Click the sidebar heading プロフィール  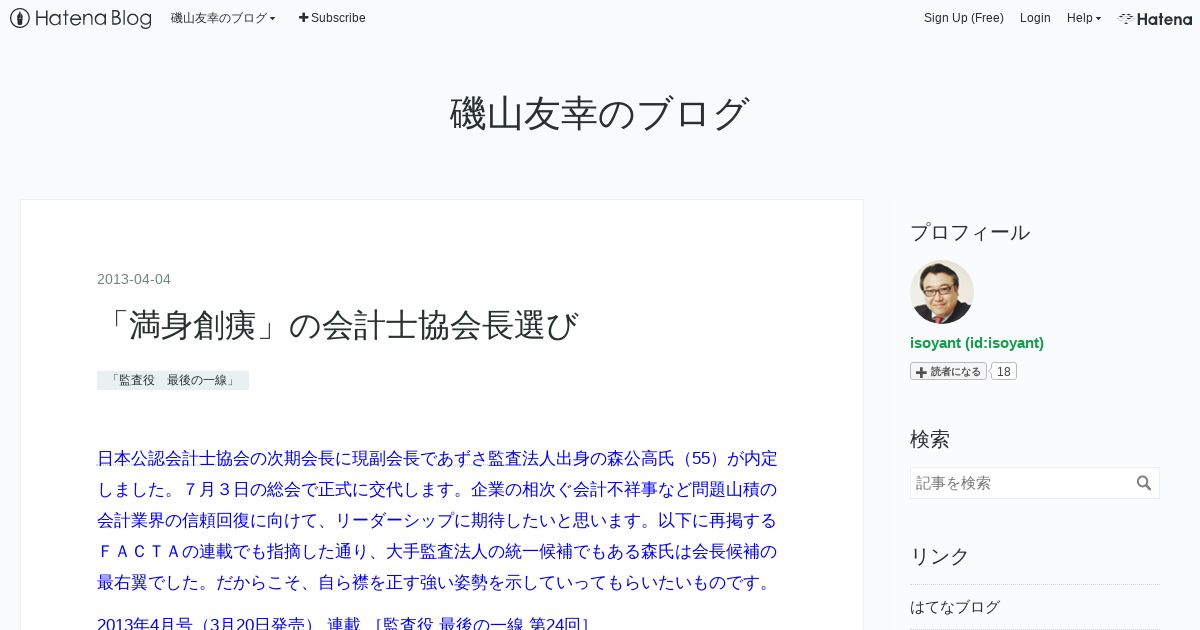pos(970,232)
